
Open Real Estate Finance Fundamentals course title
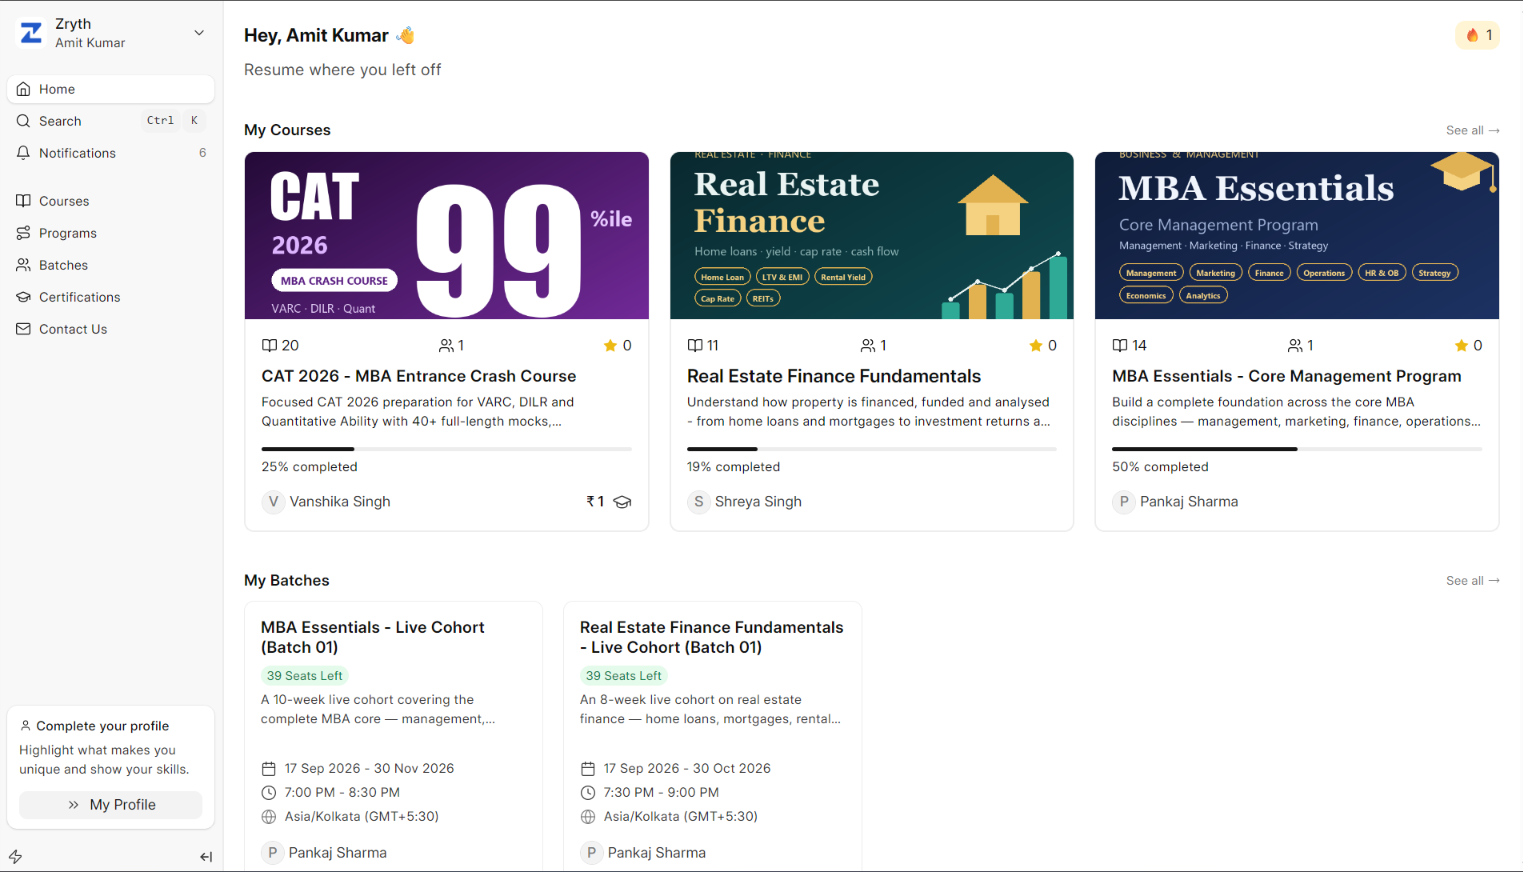point(834,376)
